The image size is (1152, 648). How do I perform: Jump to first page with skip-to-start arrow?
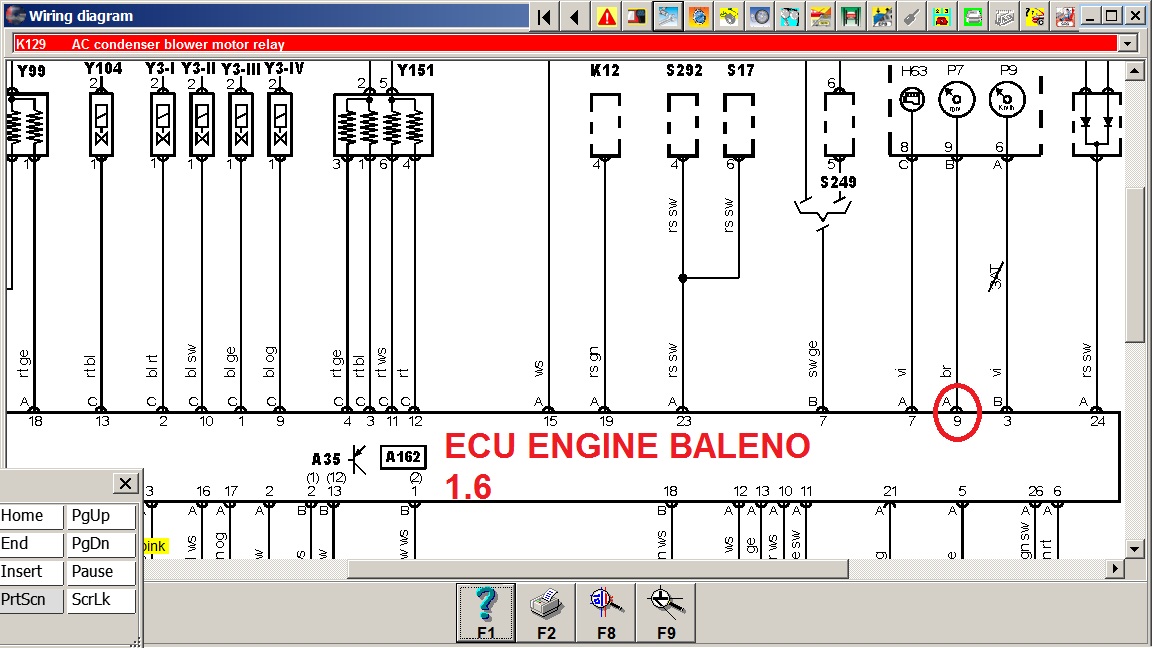[544, 16]
